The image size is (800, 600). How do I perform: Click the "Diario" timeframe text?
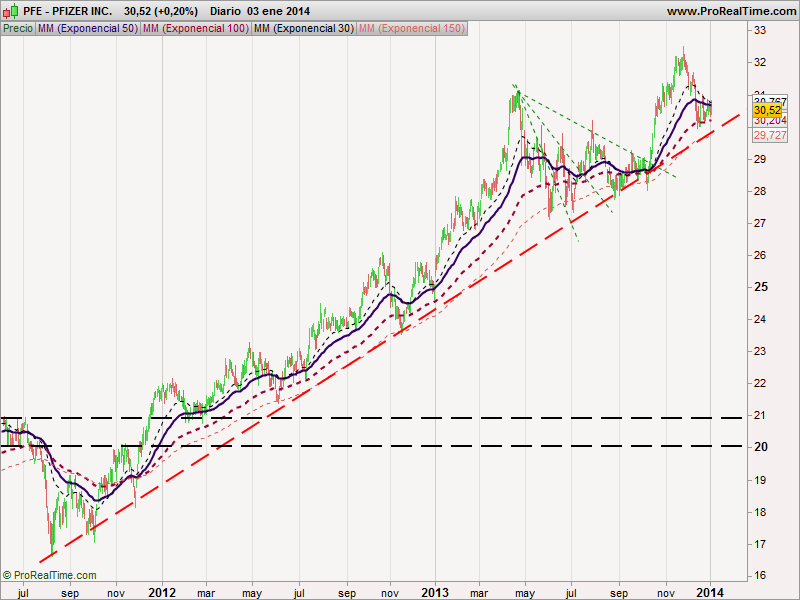pyautogui.click(x=225, y=11)
